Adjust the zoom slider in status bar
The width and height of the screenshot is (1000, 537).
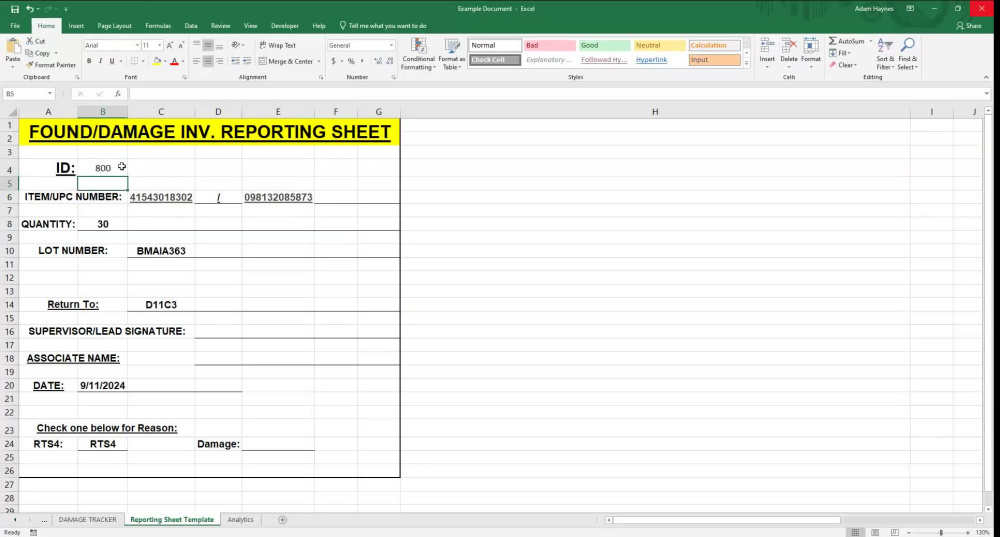(941, 532)
